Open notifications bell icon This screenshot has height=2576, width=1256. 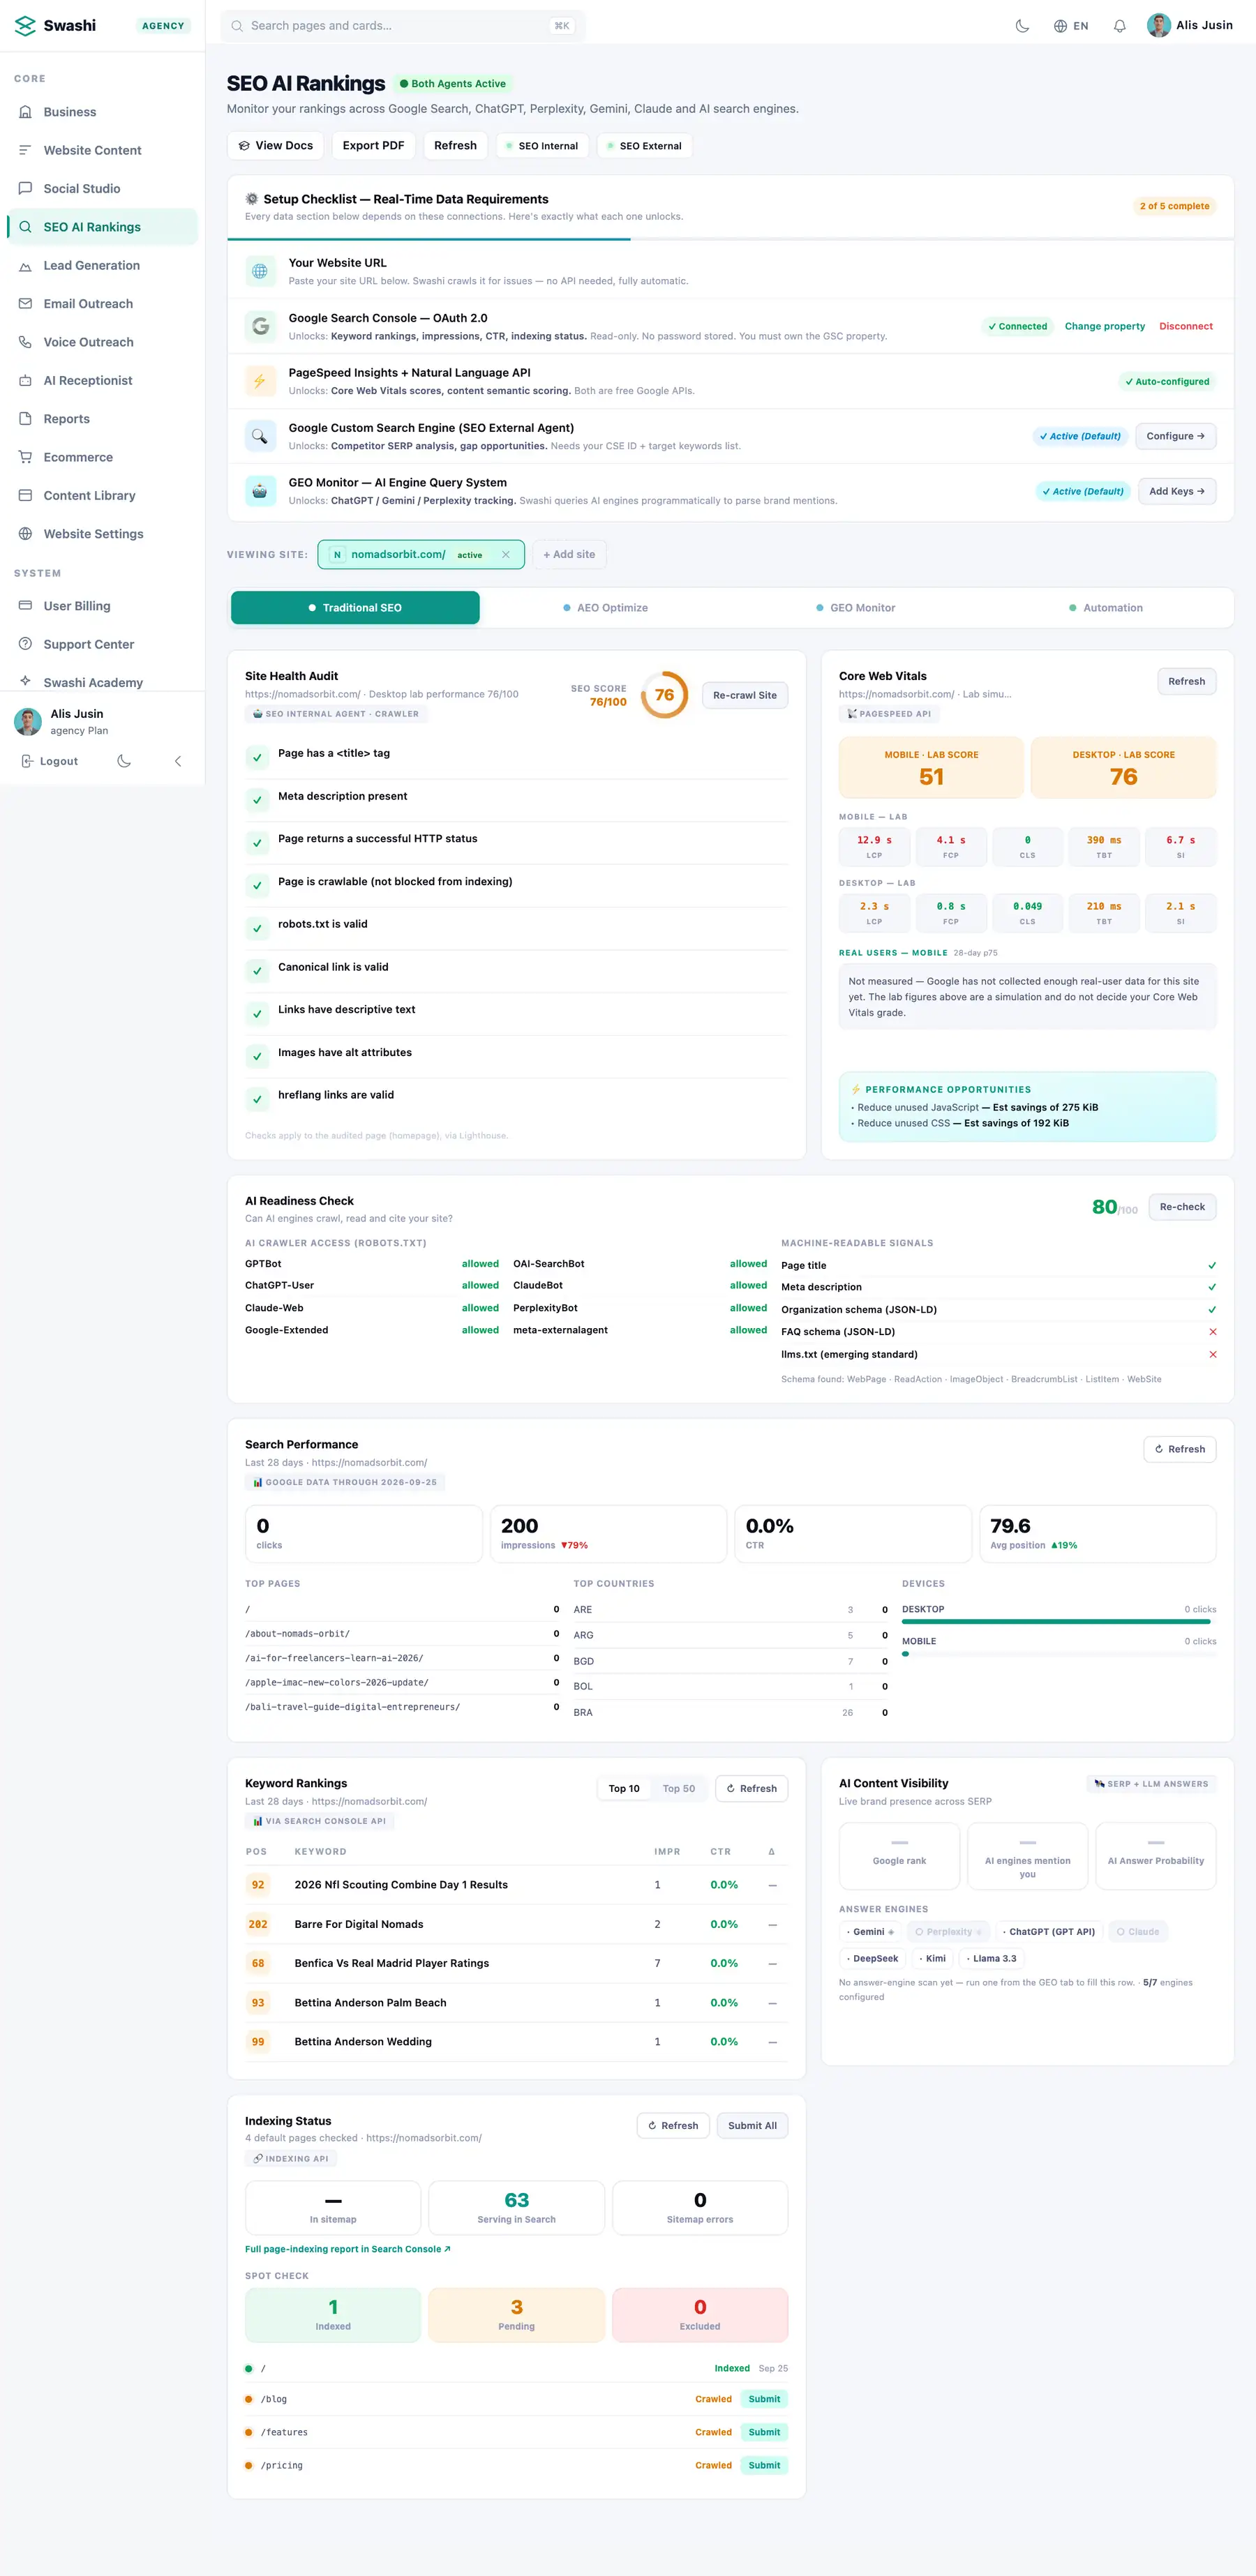pyautogui.click(x=1119, y=26)
